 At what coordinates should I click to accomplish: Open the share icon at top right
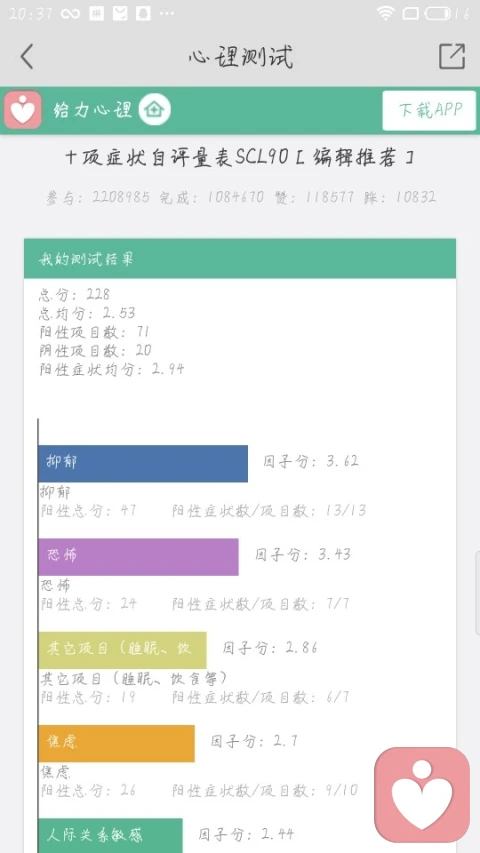(x=452, y=56)
